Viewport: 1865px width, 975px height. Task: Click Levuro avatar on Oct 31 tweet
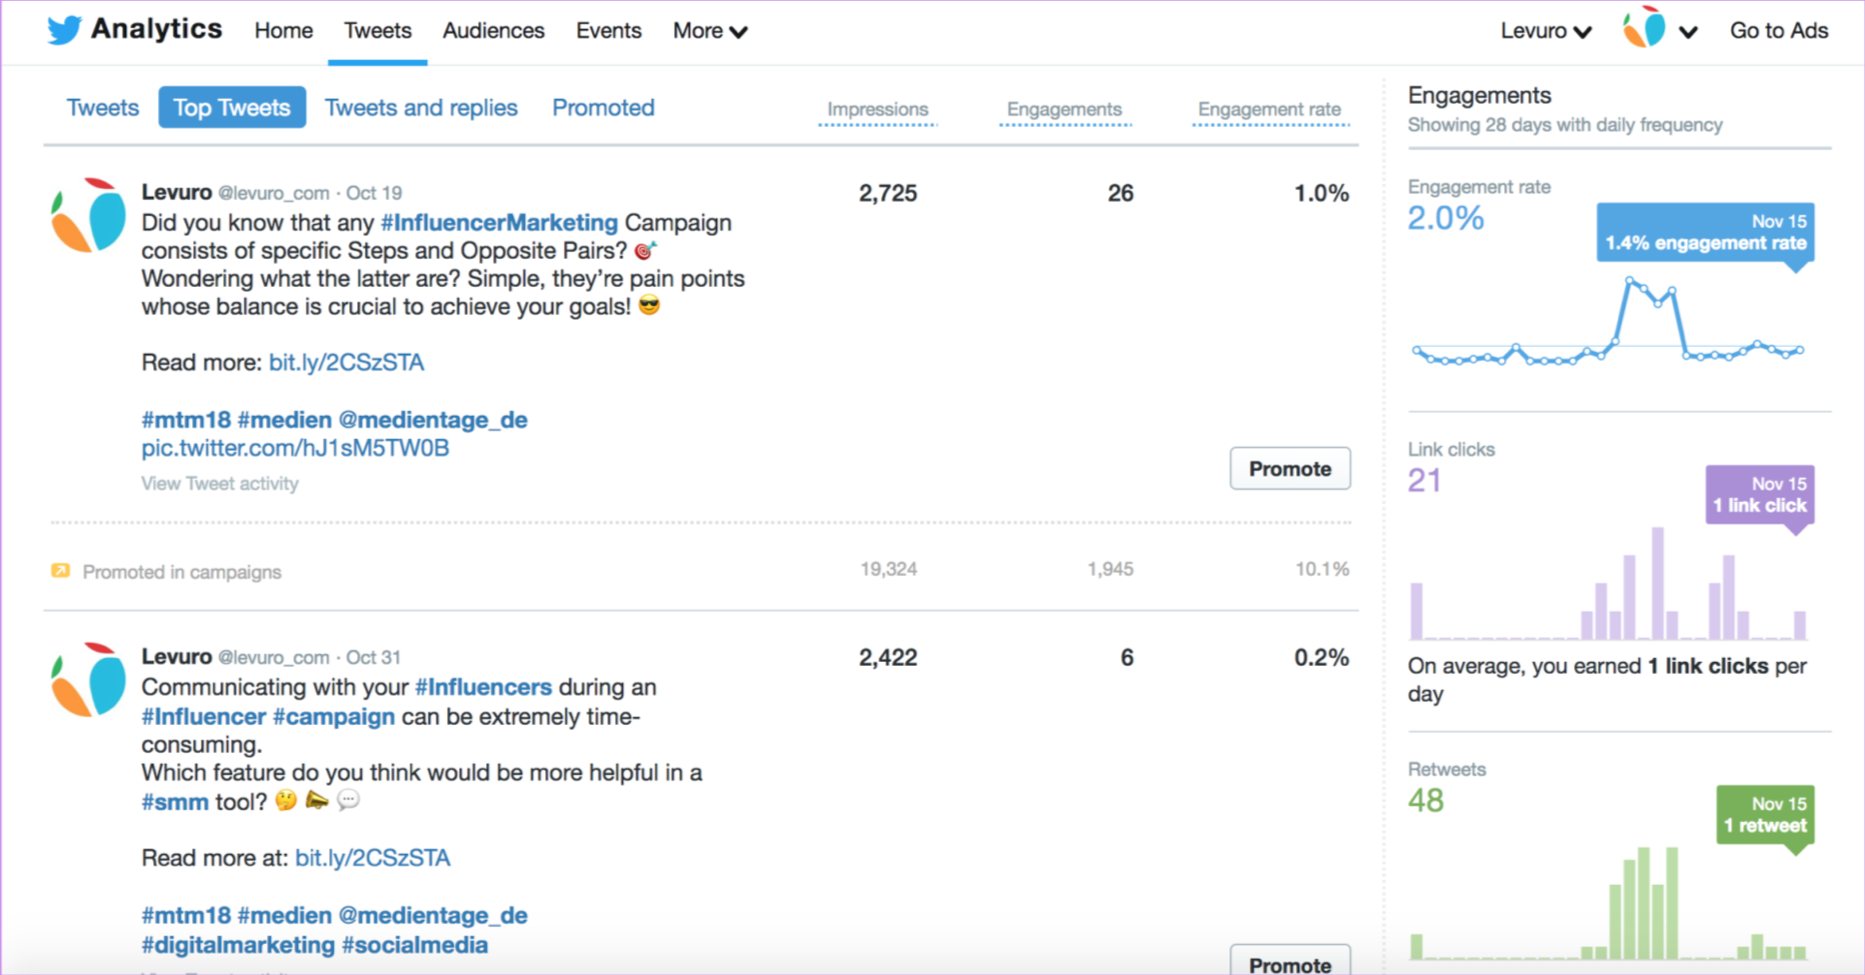pos(88,680)
